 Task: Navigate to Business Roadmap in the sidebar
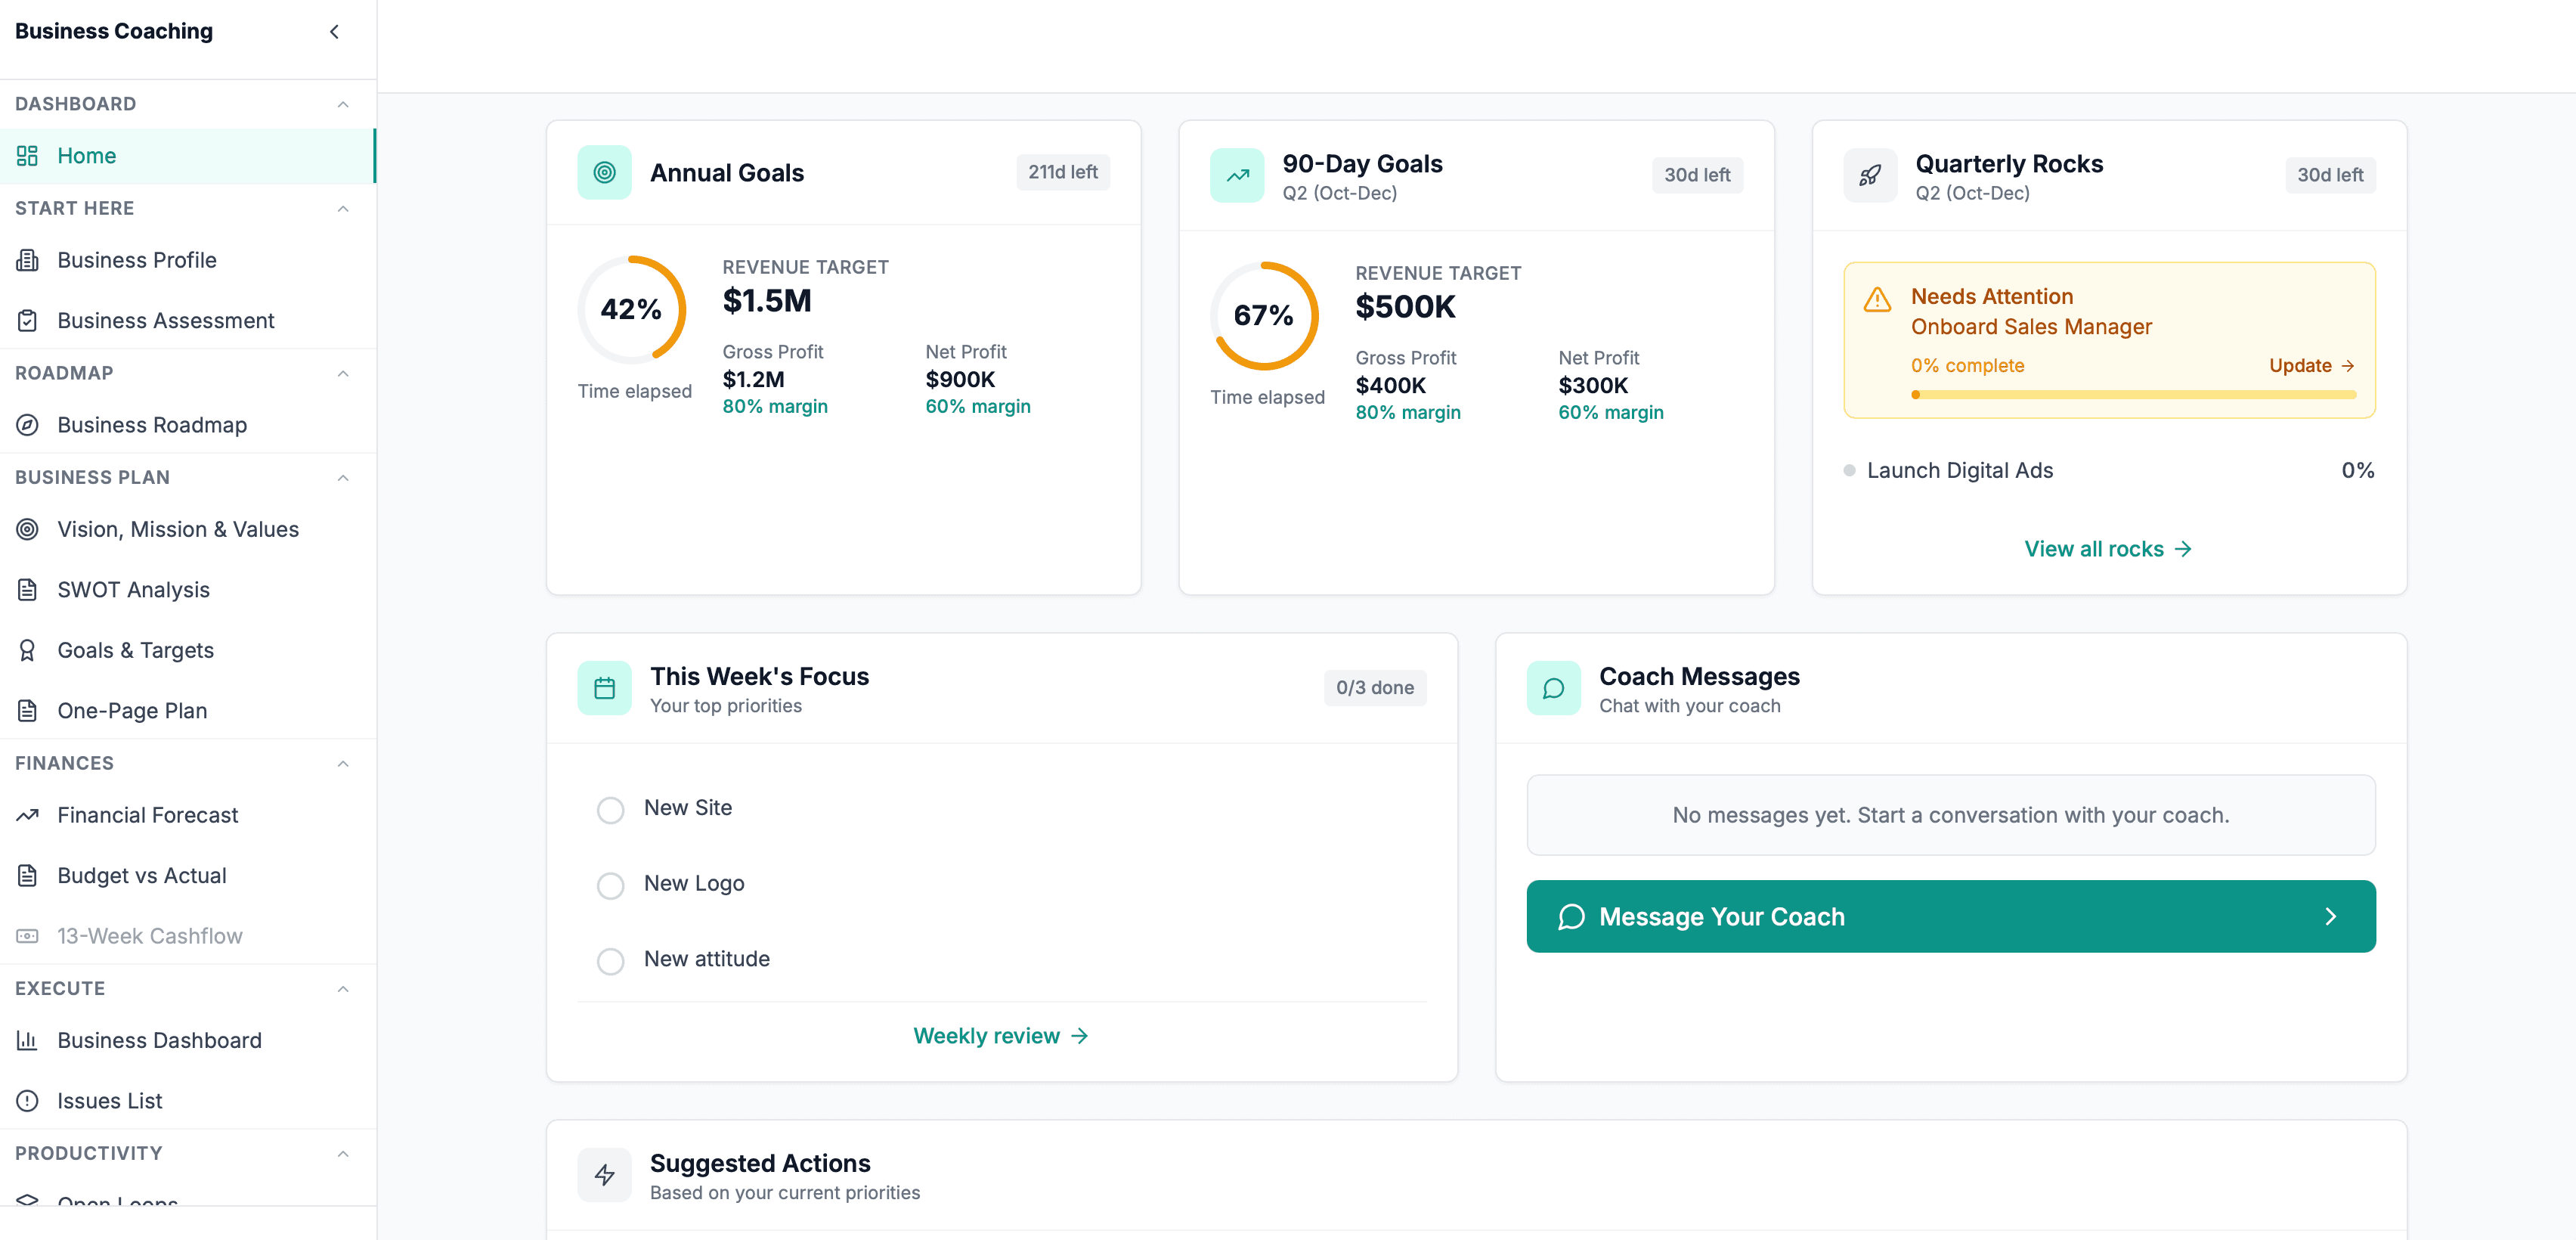151,424
